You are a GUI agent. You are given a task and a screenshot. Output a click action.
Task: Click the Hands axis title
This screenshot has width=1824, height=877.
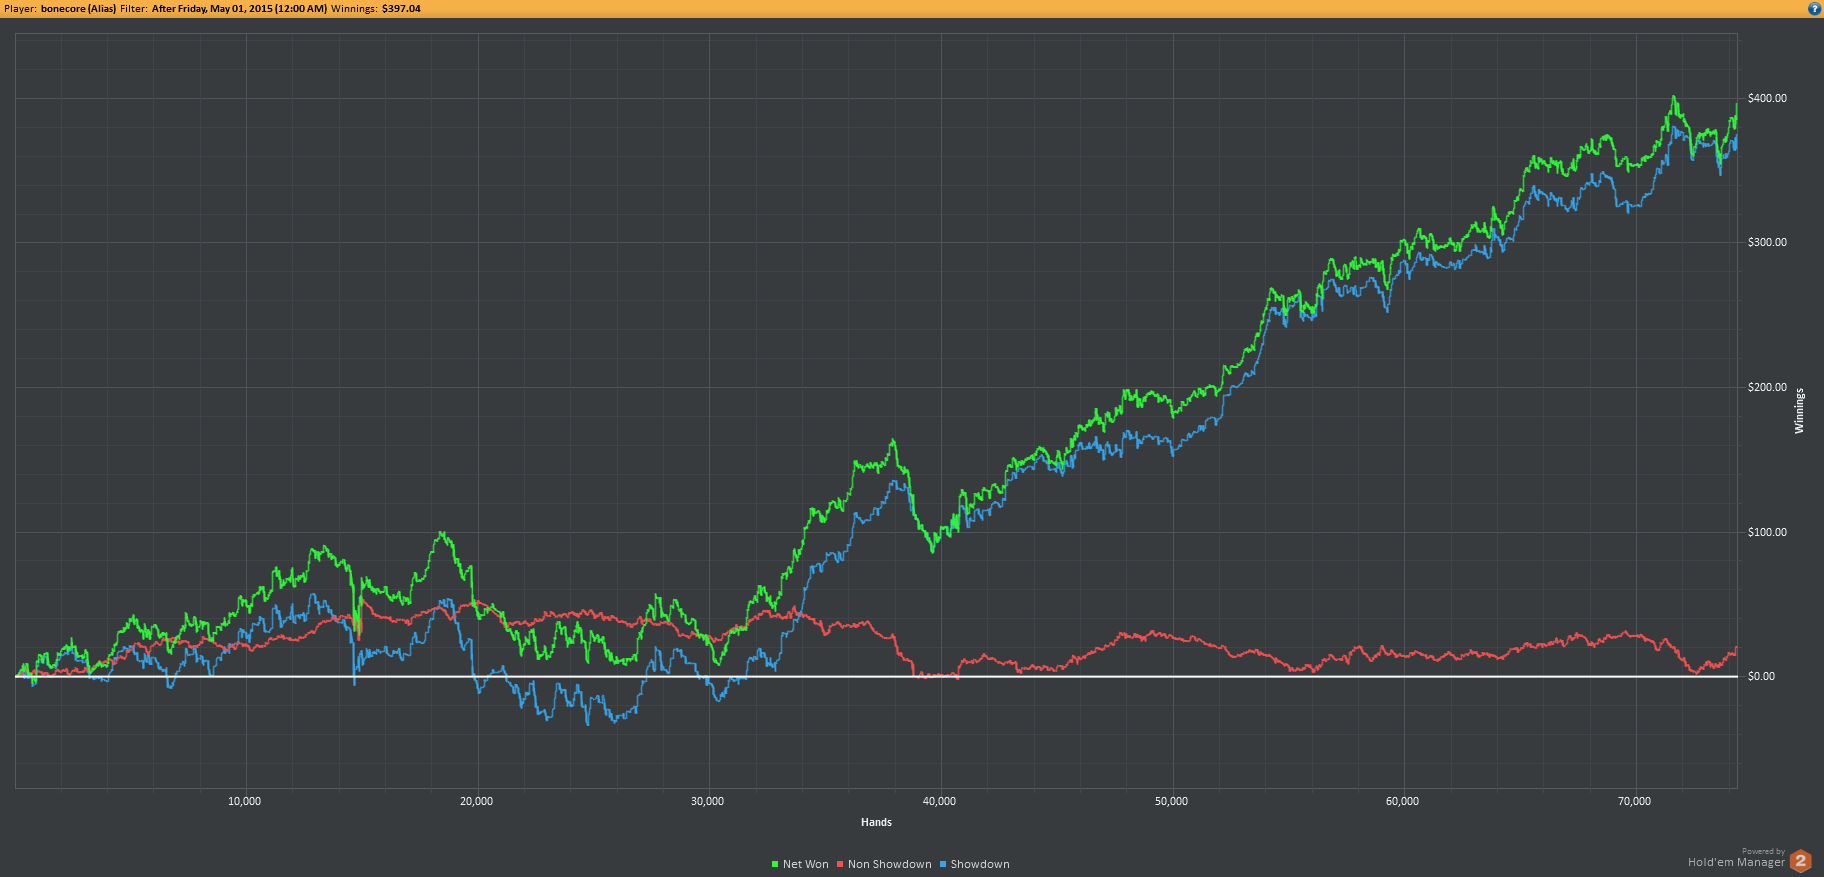(x=876, y=822)
